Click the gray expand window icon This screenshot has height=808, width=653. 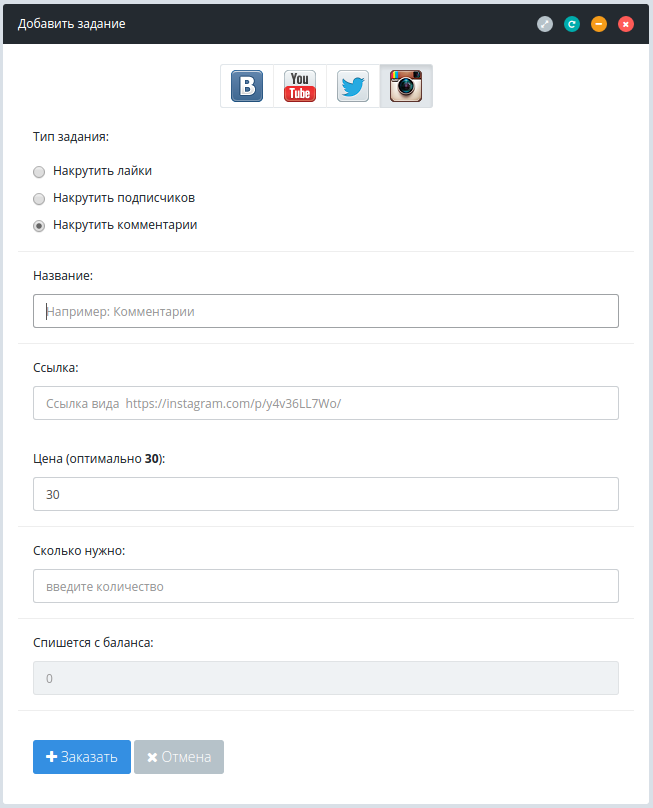[x=545, y=24]
